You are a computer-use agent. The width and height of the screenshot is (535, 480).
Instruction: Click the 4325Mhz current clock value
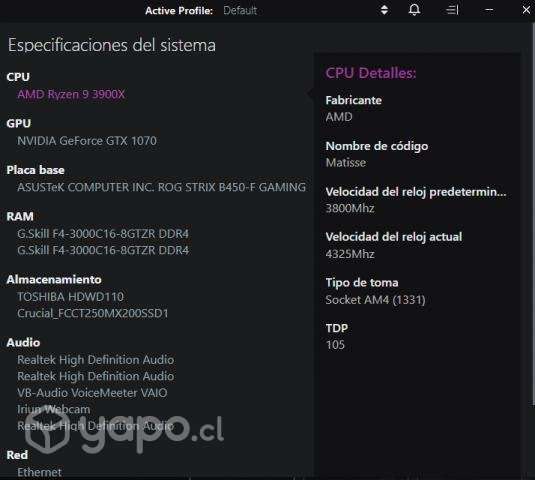[350, 254]
